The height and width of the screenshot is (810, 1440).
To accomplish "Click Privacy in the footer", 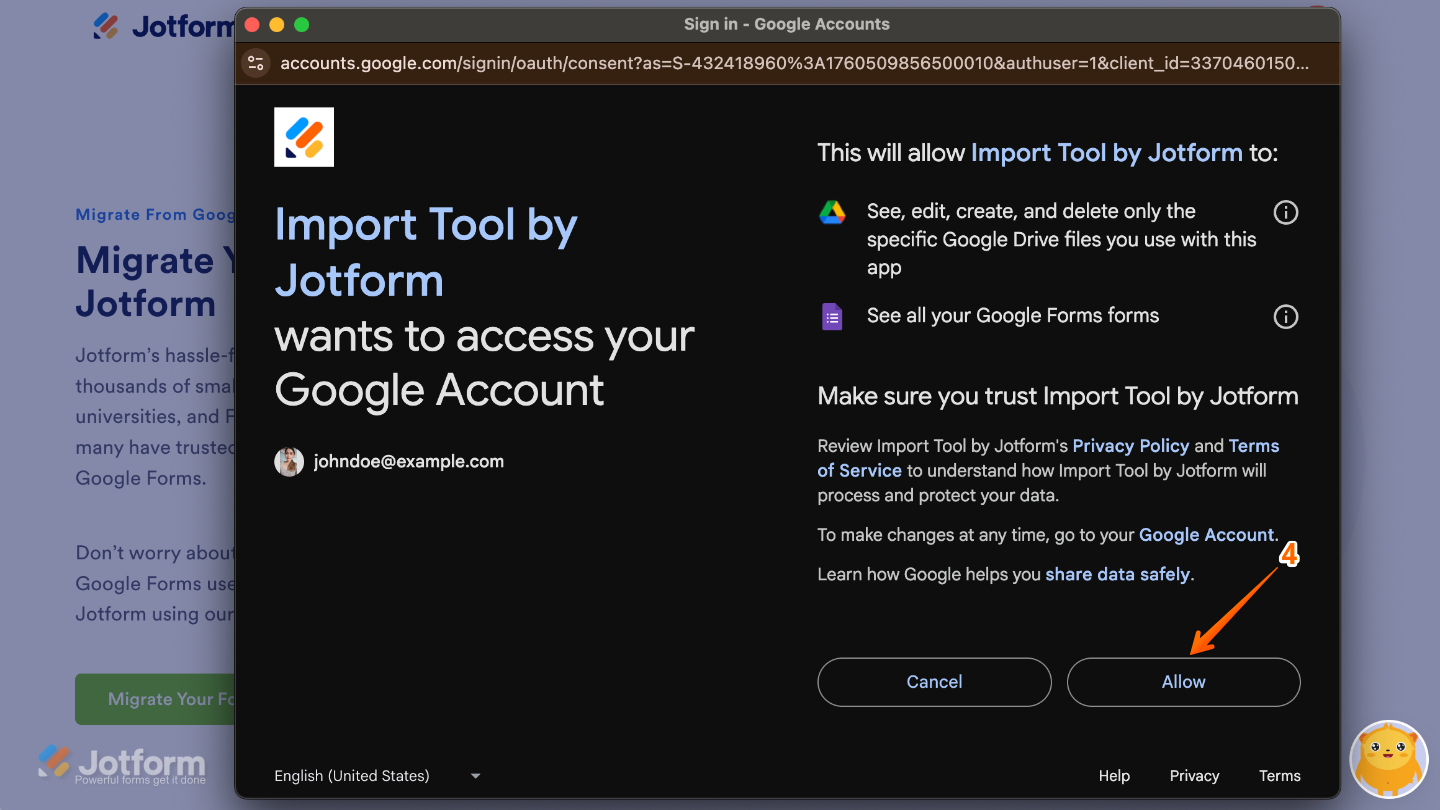I will click(x=1194, y=776).
